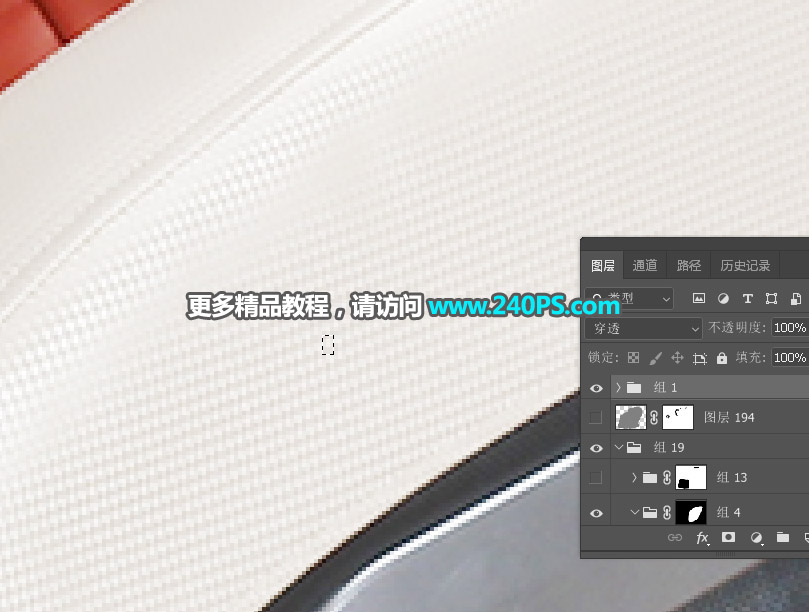Add layer mask button at panel bottom
The image size is (809, 612).
pyautogui.click(x=729, y=538)
